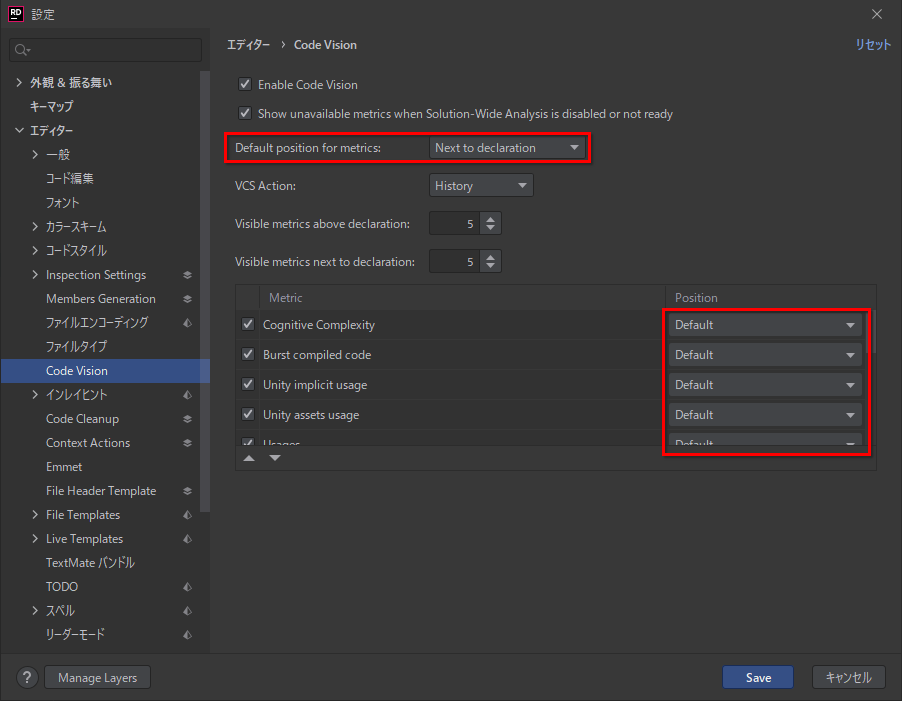Expand コードスタイル tree node

35,251
